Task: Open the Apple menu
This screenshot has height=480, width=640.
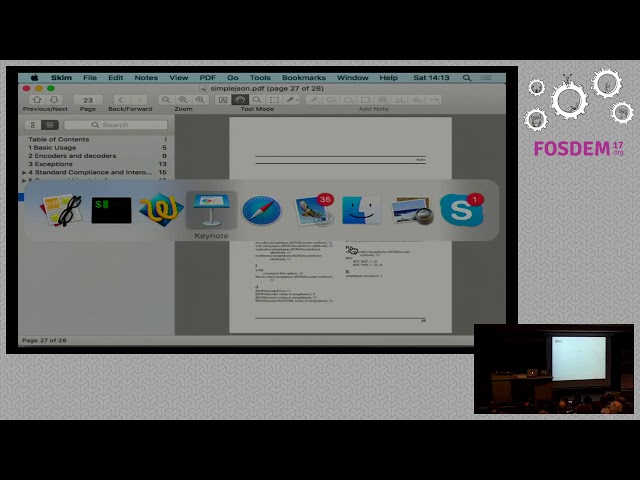Action: (x=35, y=78)
